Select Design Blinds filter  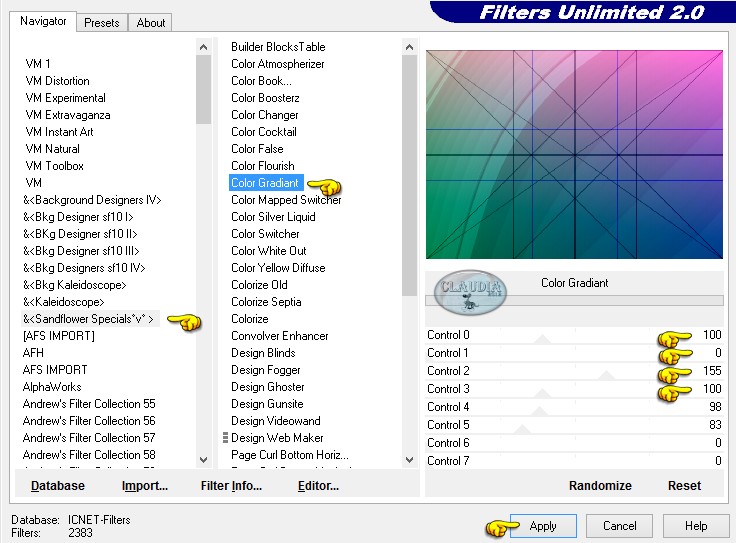pyautogui.click(x=263, y=352)
